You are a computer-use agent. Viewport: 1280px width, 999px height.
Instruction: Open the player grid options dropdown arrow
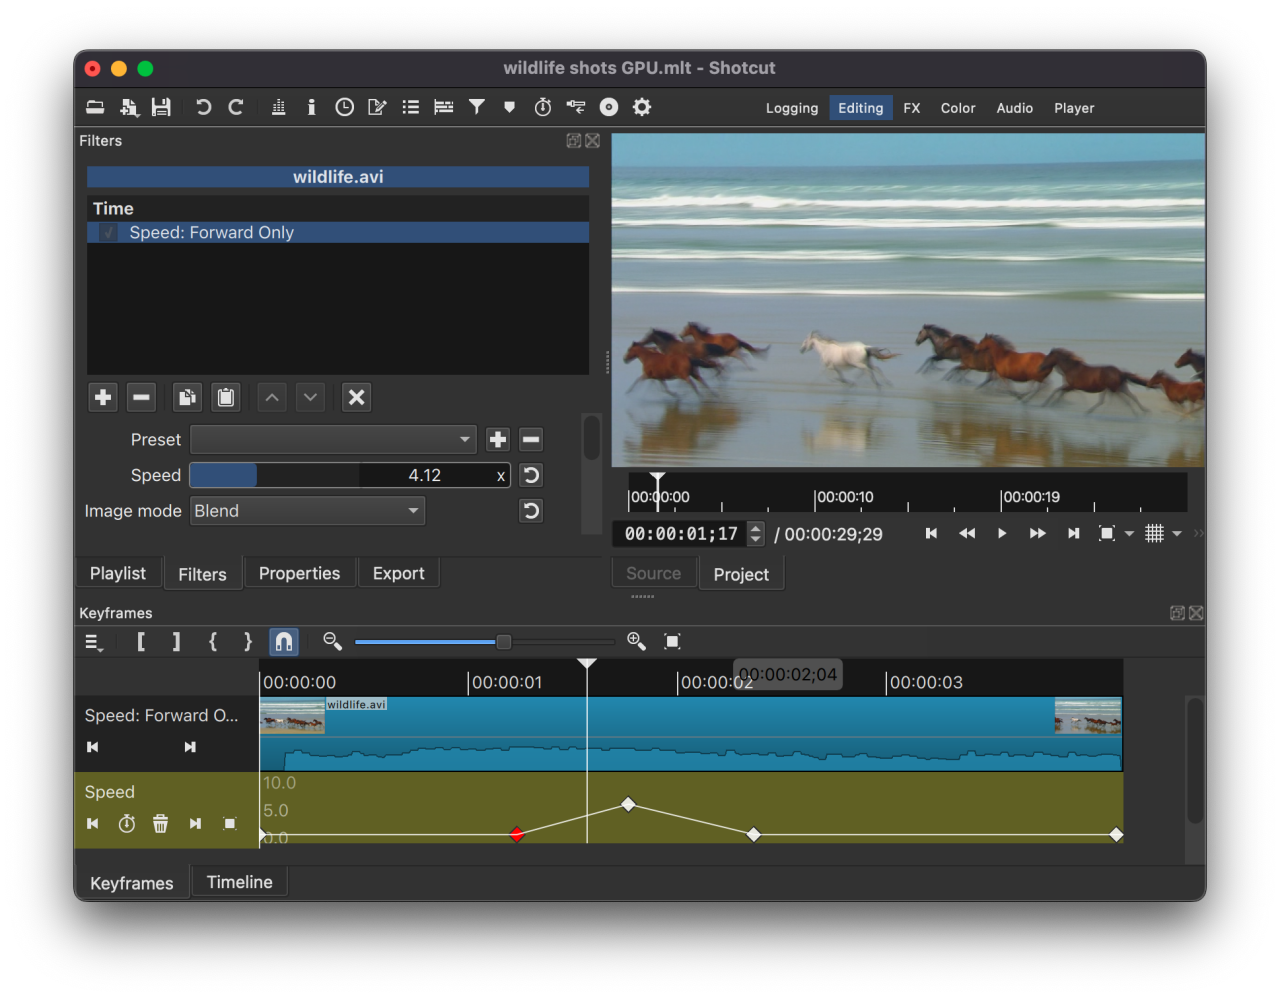click(x=1177, y=534)
